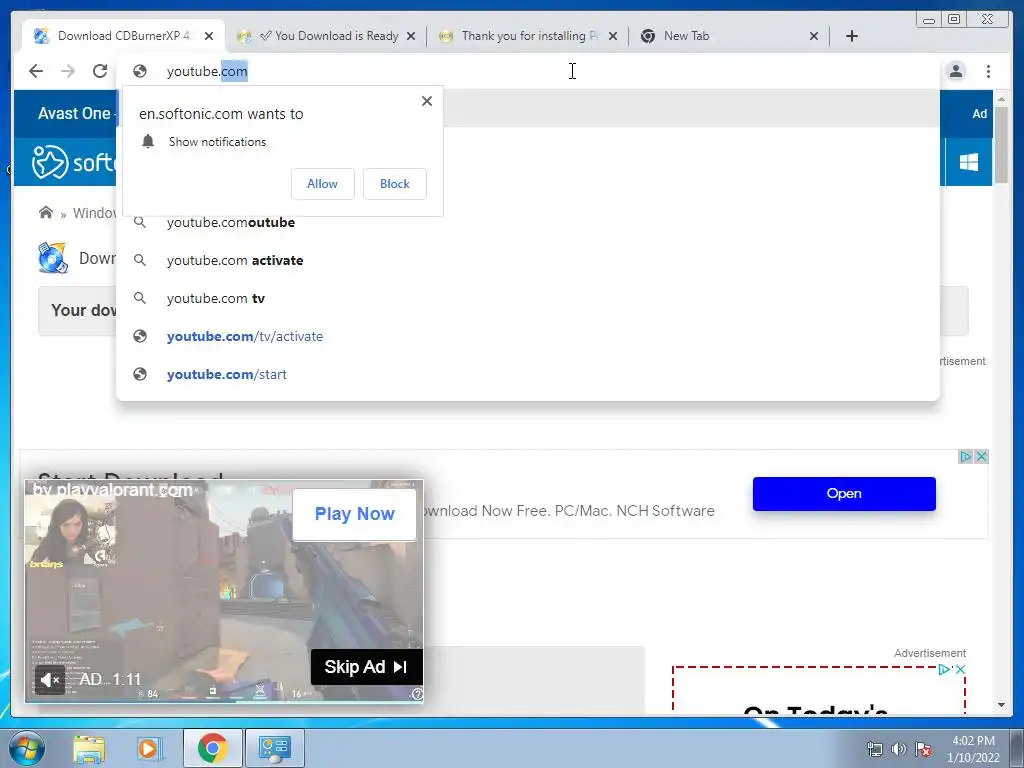Click the blue Open ad button

tap(844, 494)
